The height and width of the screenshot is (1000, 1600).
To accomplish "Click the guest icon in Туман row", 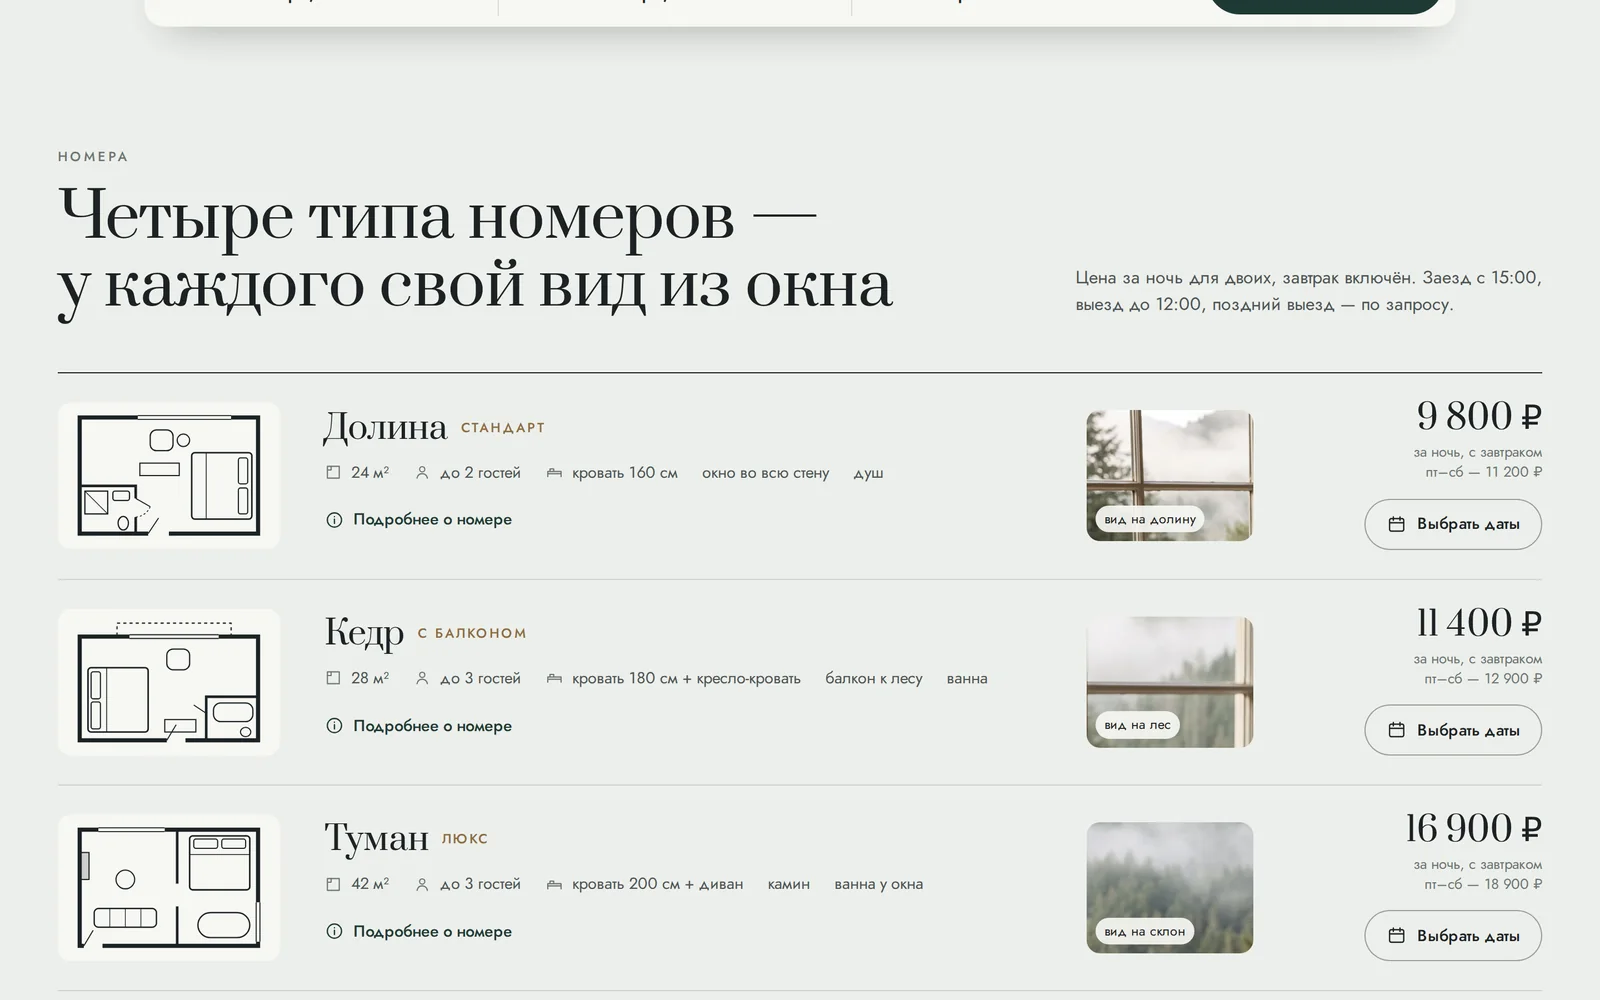I will [x=422, y=884].
